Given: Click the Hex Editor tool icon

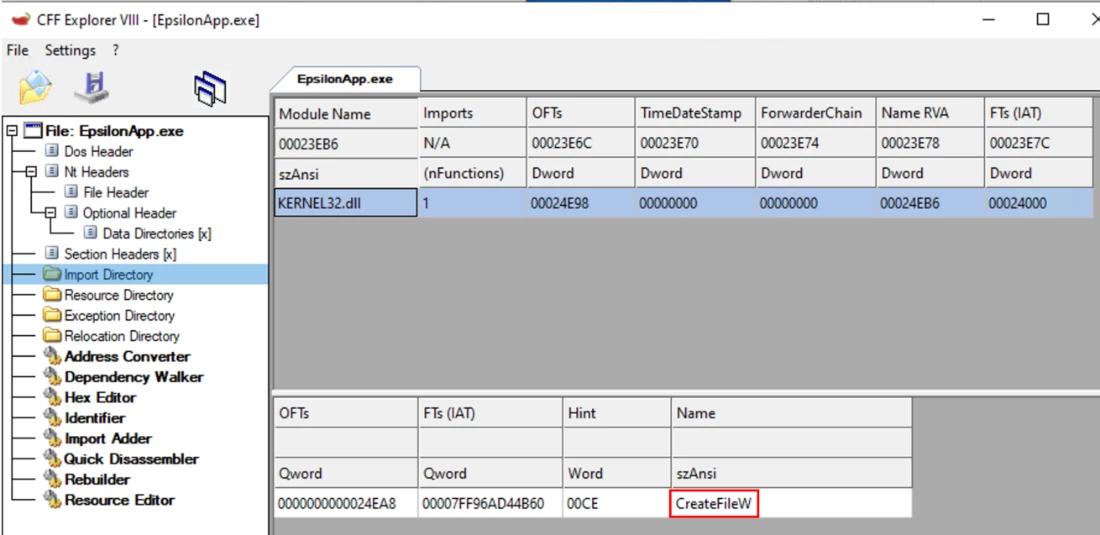Looking at the screenshot, I should [x=53, y=398].
